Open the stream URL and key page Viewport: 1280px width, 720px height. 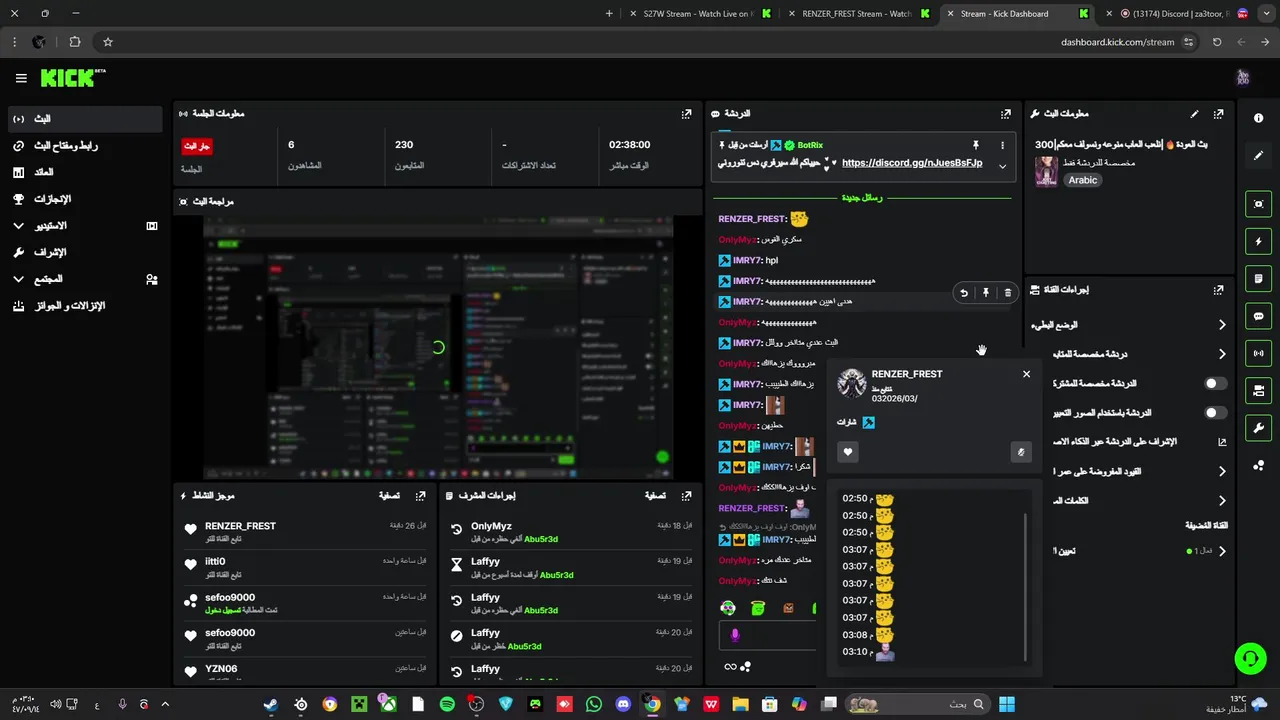pyautogui.click(x=84, y=146)
